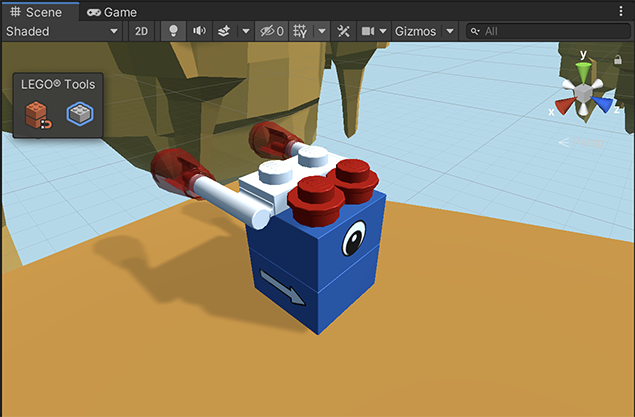This screenshot has height=417, width=635.
Task: Open the effects dropdown arrow
Action: pyautogui.click(x=246, y=31)
